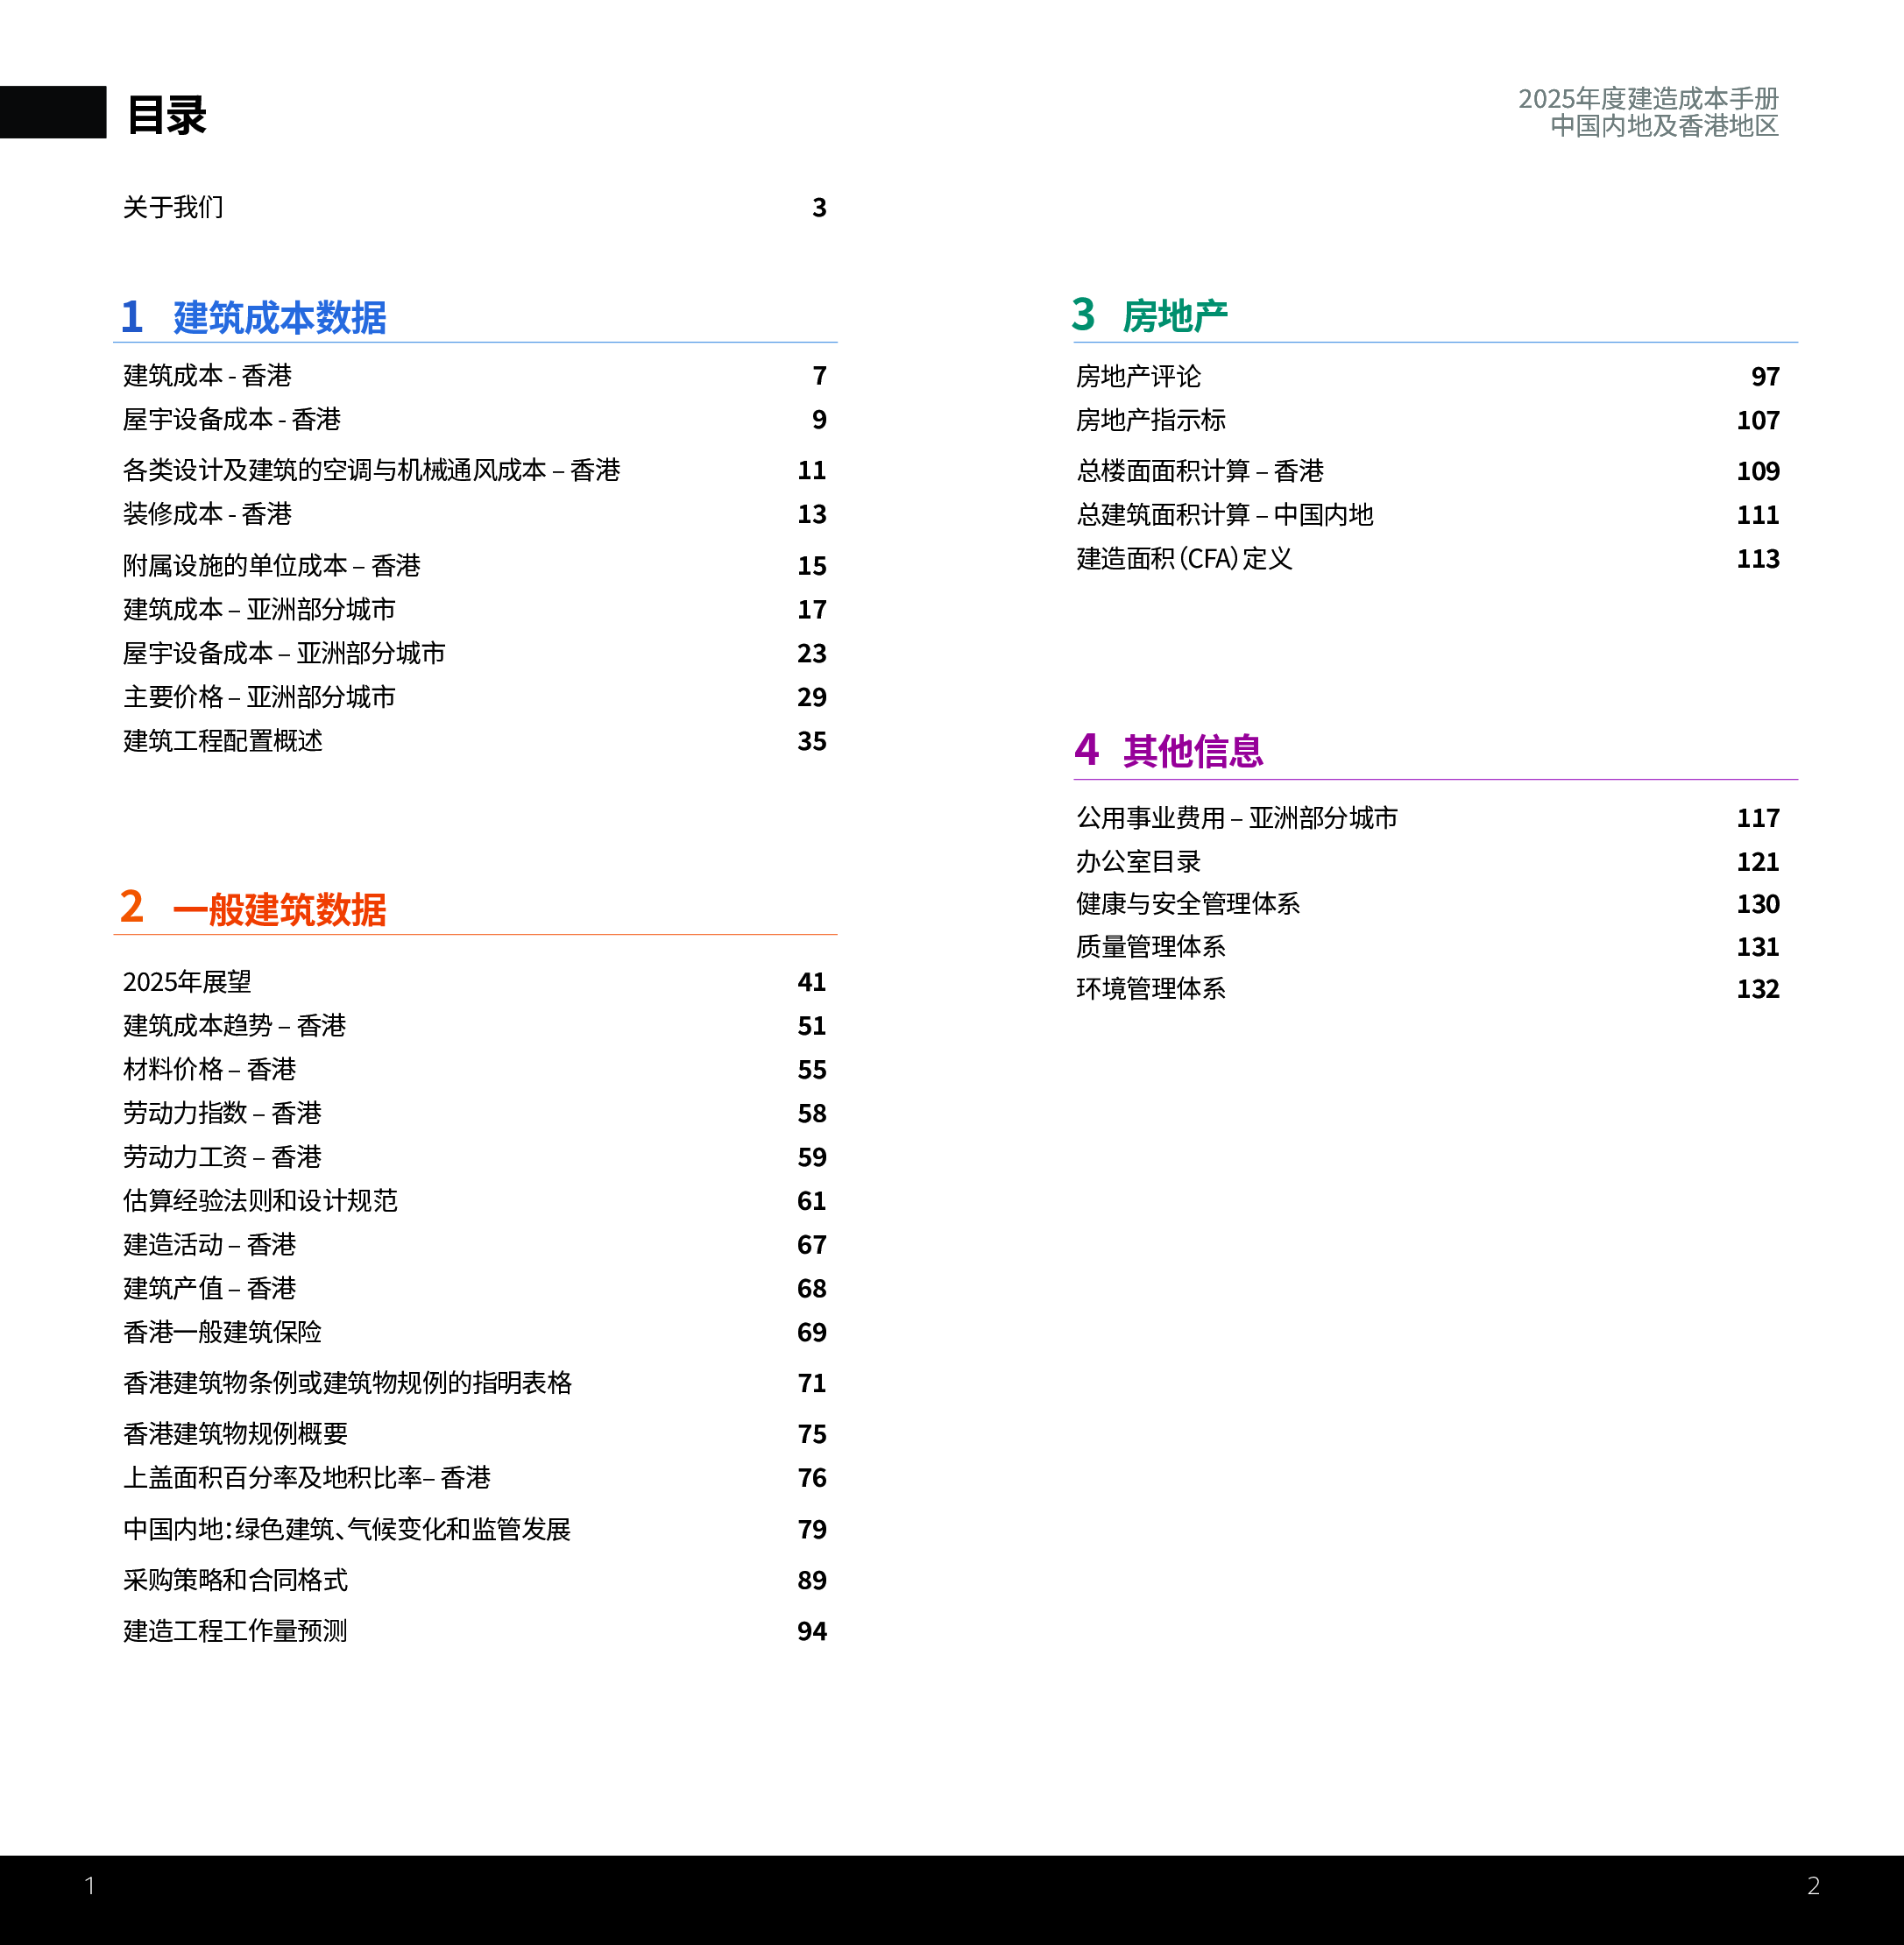Image resolution: width=1904 pixels, height=1945 pixels.
Task: Go to 建筑产值 – 香港
Action: (210, 1288)
